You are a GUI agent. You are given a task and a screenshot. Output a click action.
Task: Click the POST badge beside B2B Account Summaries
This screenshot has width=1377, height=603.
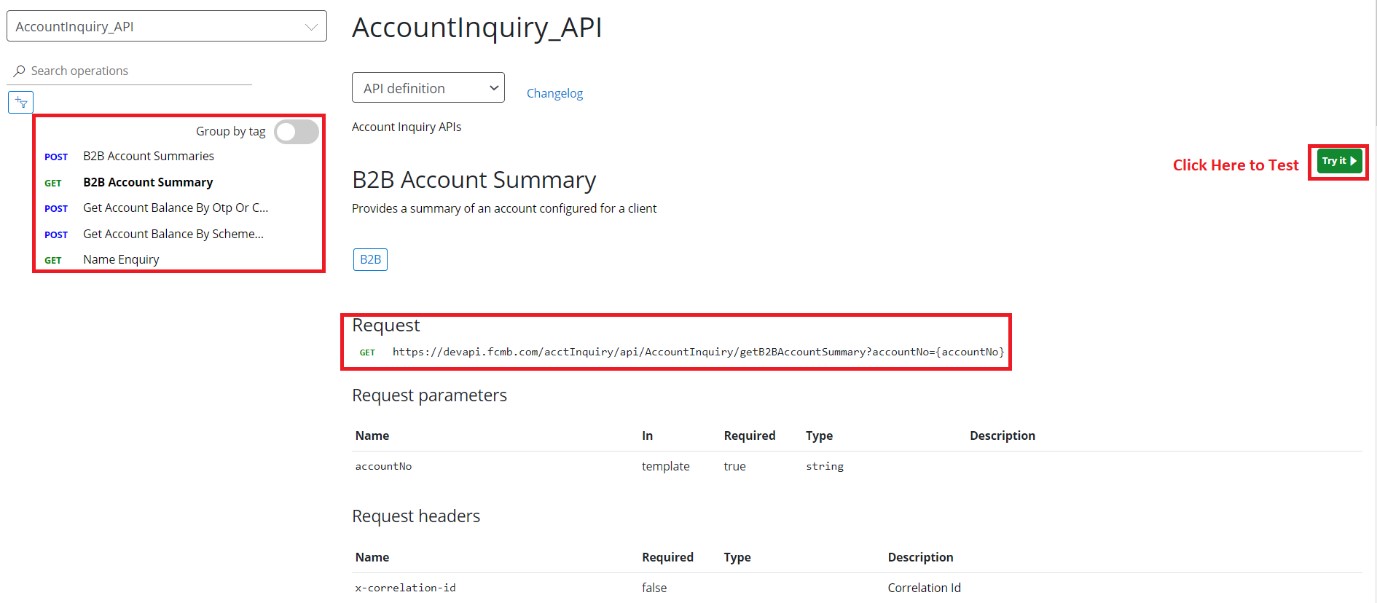tap(56, 157)
